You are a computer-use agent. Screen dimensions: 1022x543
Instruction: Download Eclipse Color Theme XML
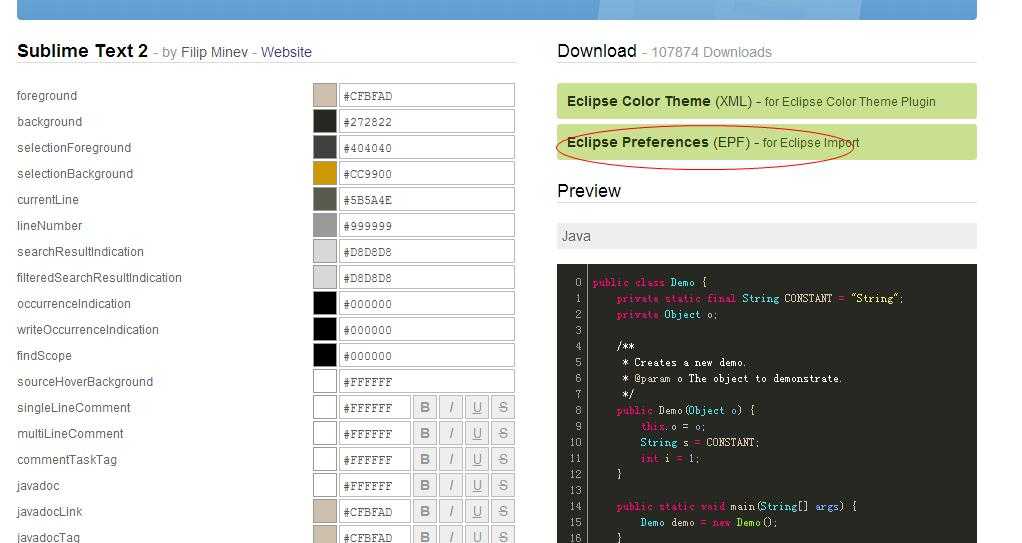(766, 101)
